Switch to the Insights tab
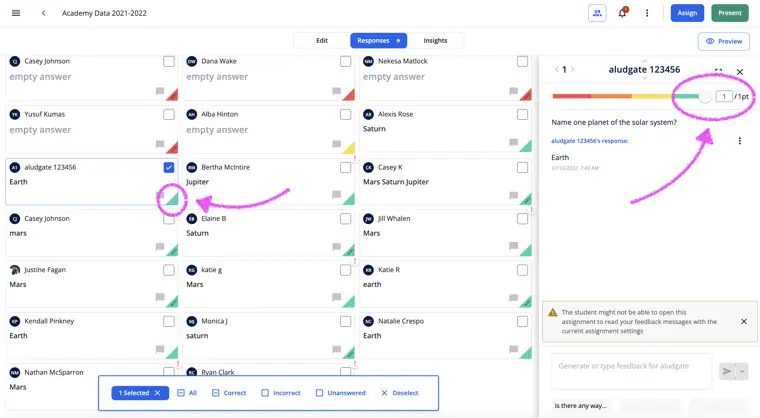This screenshot has width=760, height=418. click(x=435, y=41)
